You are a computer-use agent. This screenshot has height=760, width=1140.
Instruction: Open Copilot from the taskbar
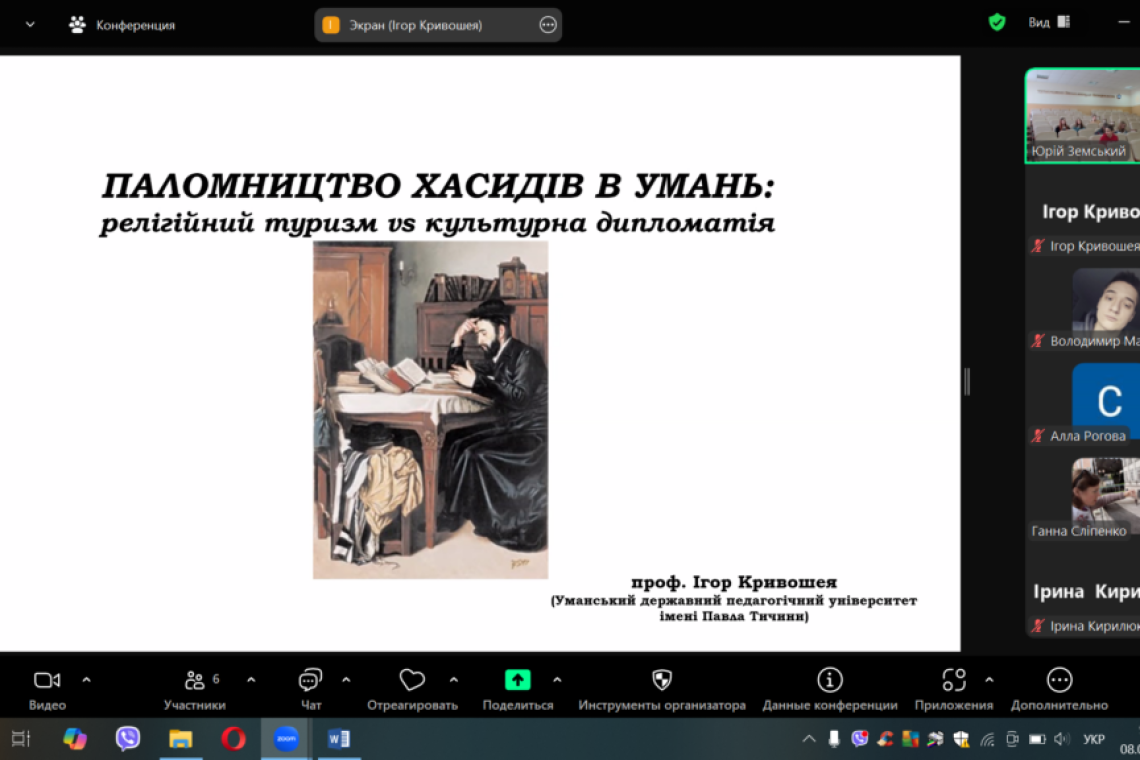point(75,739)
